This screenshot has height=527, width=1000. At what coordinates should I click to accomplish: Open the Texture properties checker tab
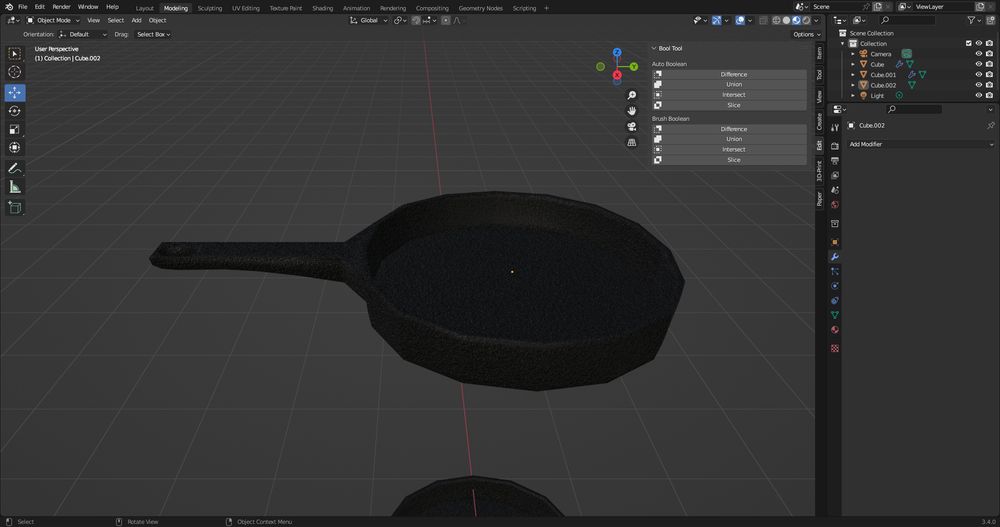coord(835,348)
